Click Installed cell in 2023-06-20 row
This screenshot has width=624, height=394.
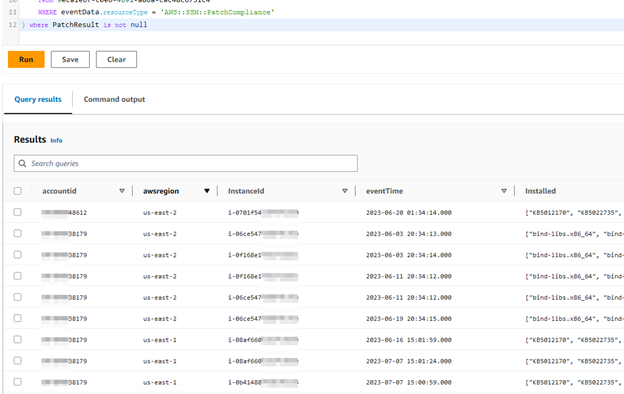(573, 213)
